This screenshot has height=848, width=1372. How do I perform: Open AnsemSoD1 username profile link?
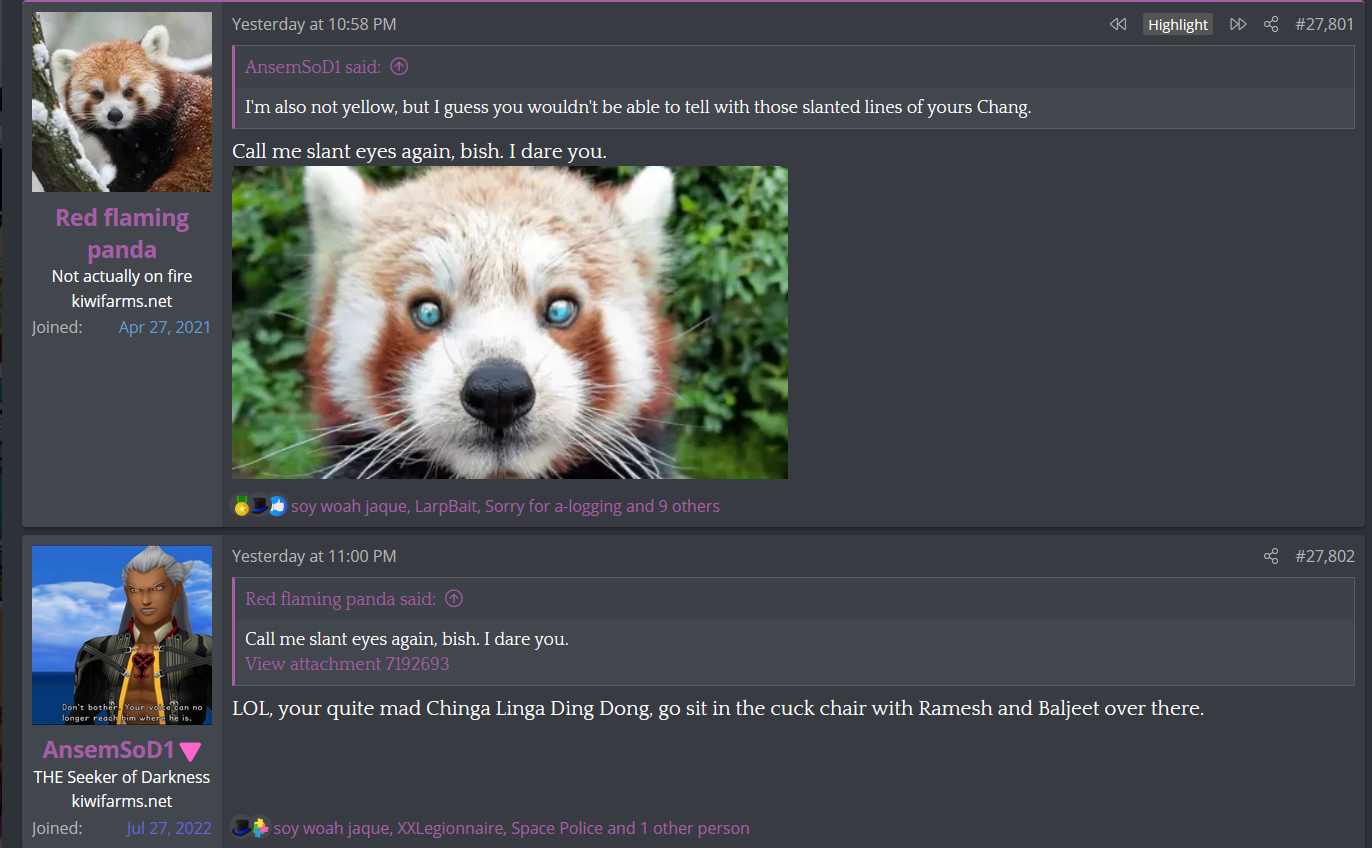pyautogui.click(x=109, y=750)
